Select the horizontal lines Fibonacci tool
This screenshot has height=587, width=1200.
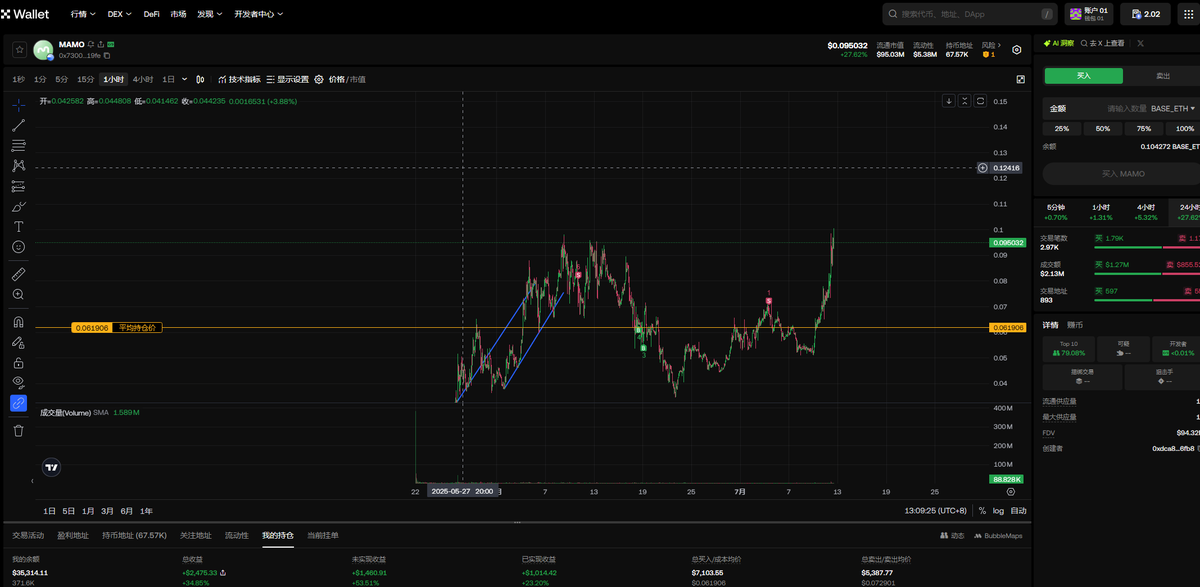pos(18,145)
